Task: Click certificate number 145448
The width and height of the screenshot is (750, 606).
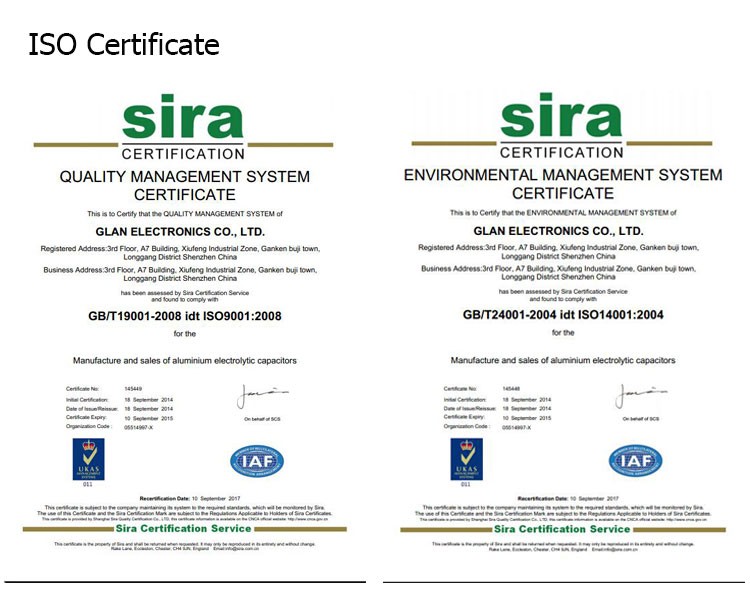Action: coord(511,389)
